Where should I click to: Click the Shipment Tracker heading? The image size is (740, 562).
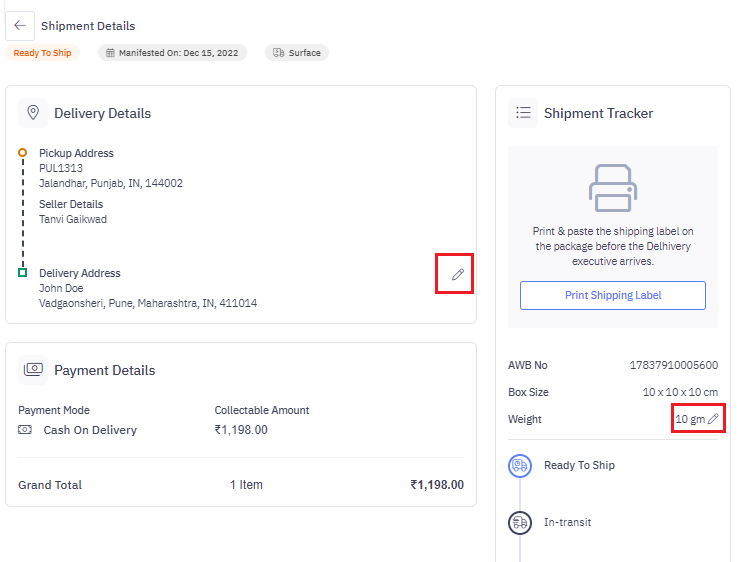click(x=598, y=113)
